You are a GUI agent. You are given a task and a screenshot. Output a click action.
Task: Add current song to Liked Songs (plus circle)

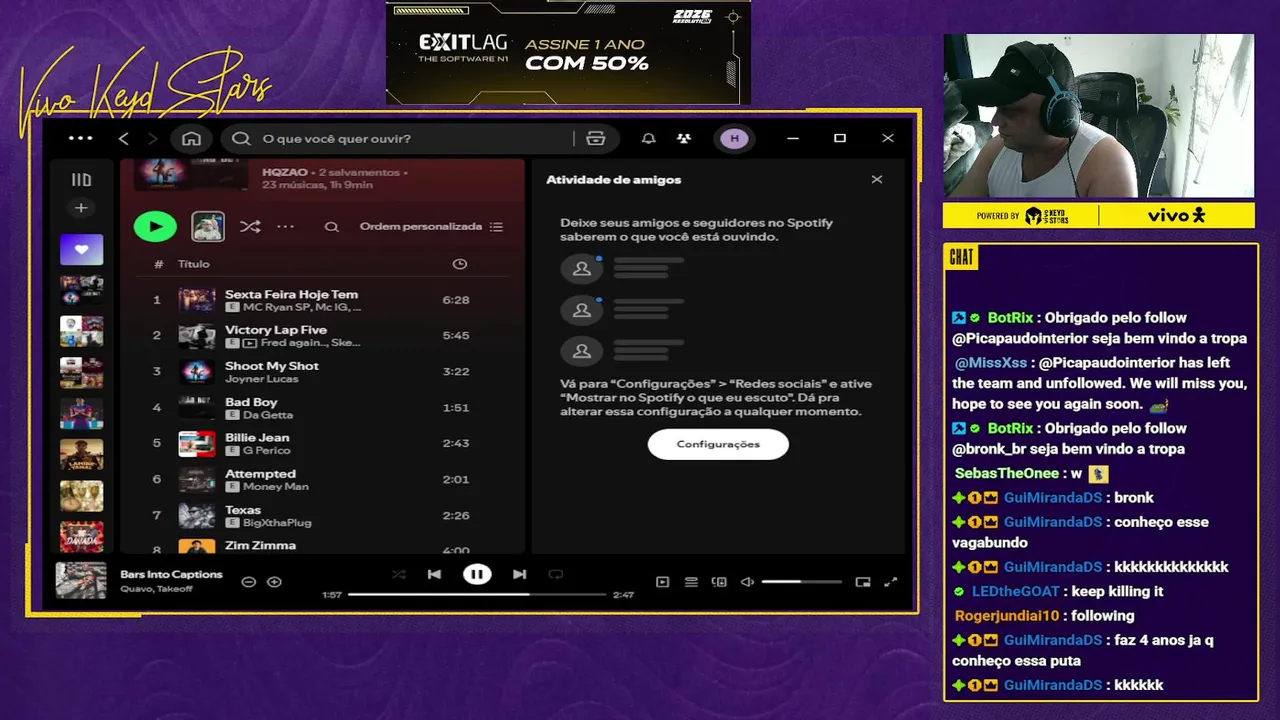pyautogui.click(x=274, y=582)
